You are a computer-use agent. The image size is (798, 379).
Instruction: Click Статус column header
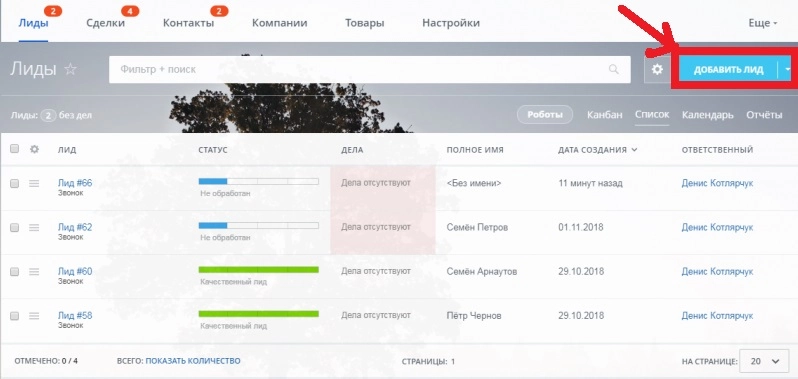tap(213, 150)
